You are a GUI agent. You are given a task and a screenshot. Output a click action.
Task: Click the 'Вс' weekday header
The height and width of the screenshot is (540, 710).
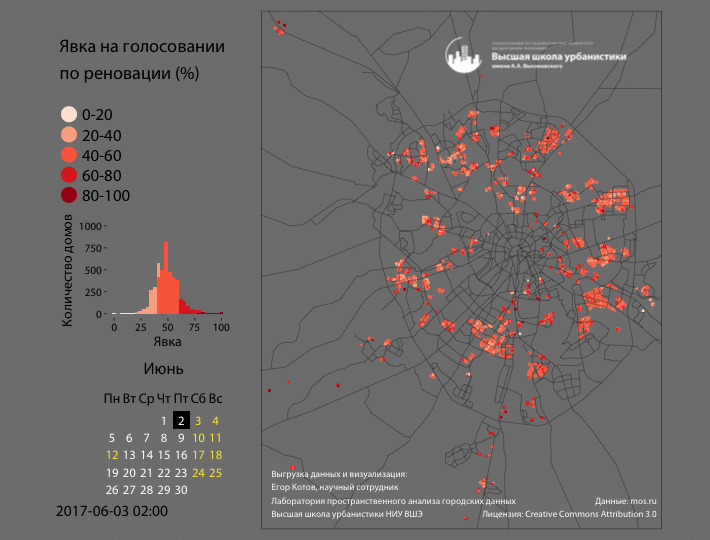pos(216,398)
